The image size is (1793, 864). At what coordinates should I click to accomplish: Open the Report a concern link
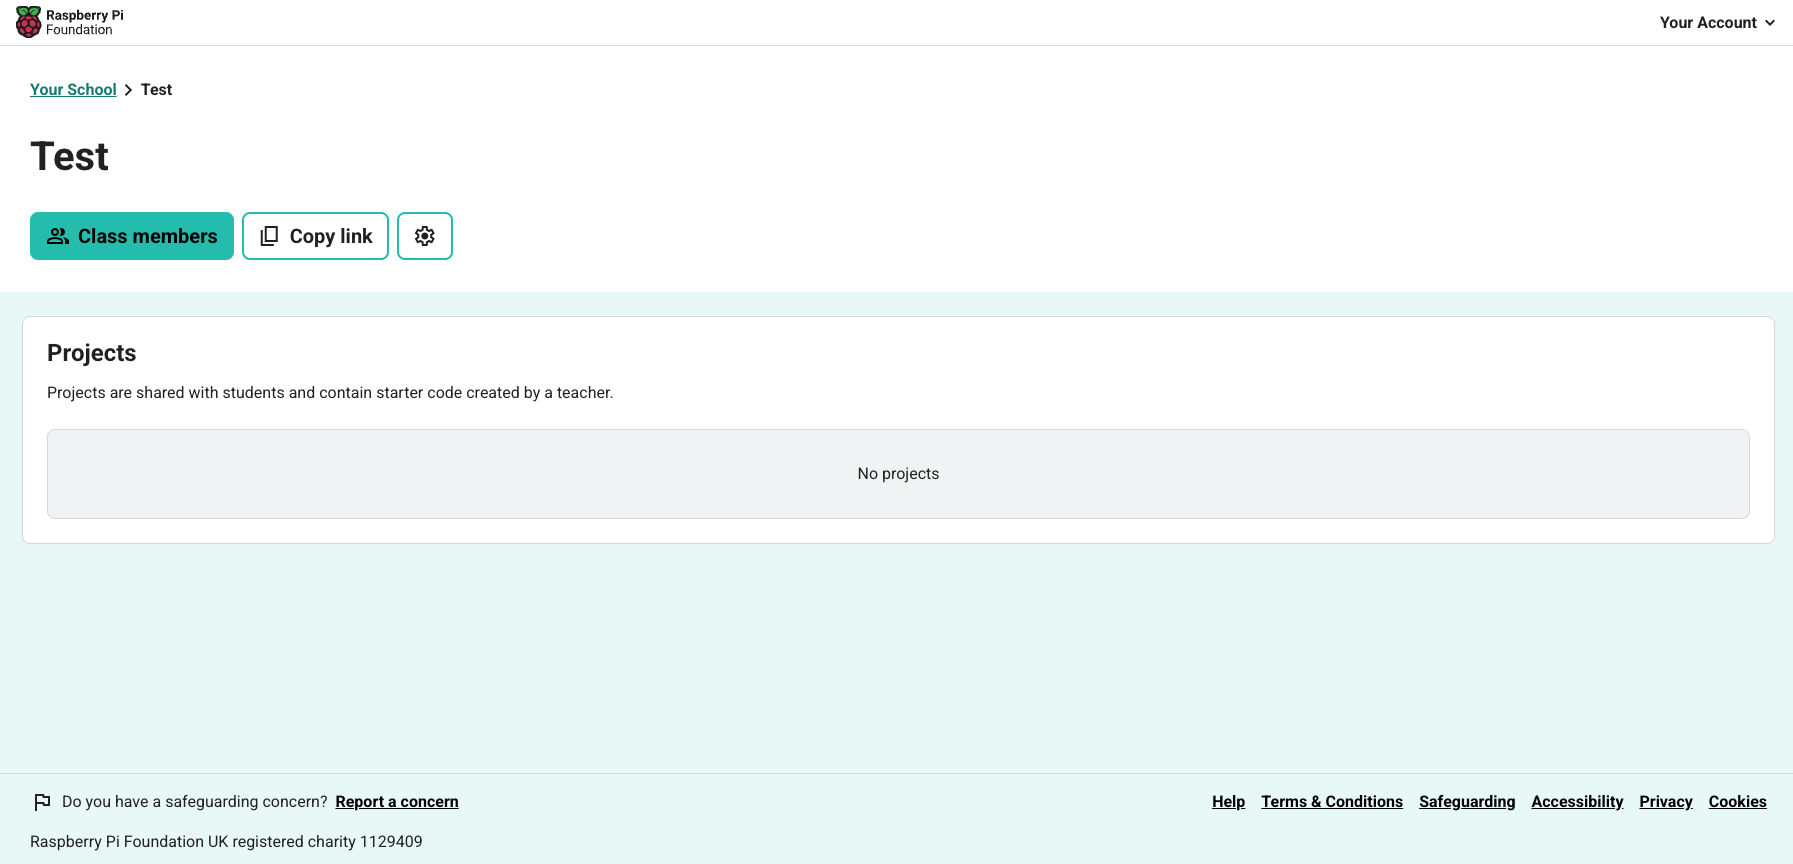point(397,802)
